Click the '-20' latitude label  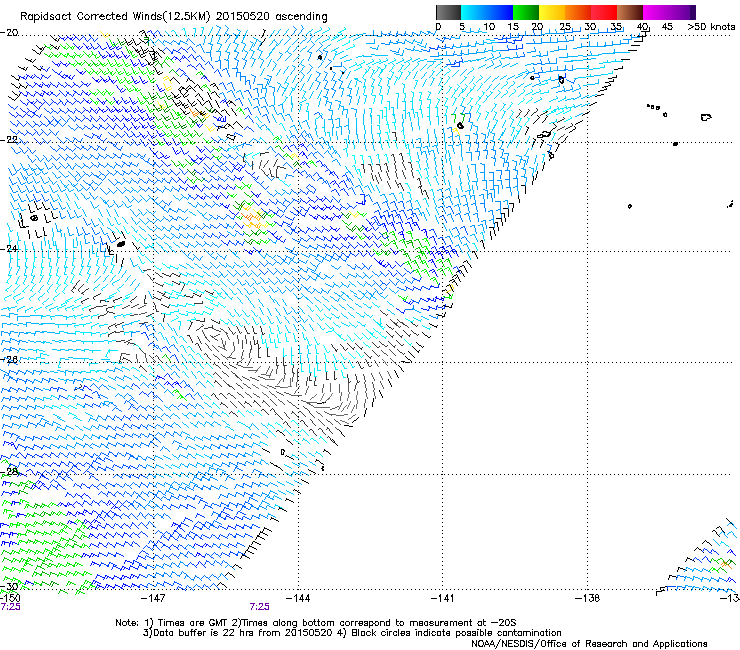9,33
